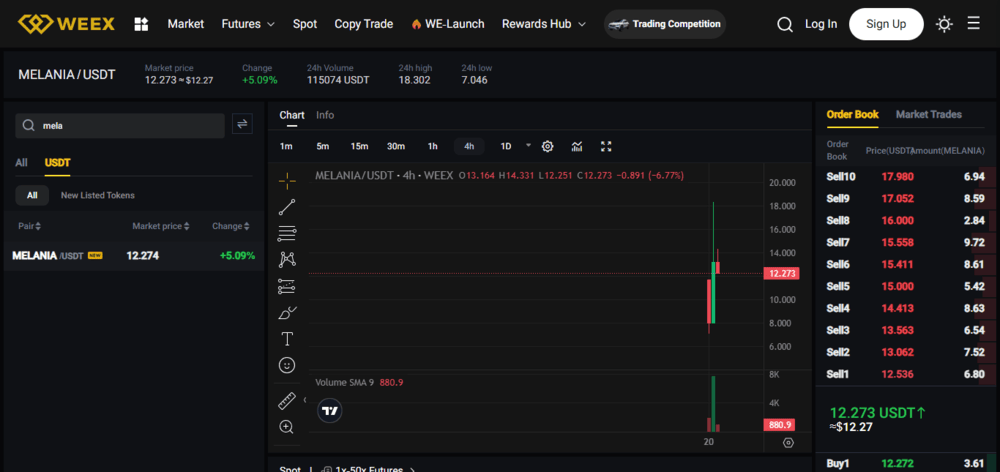
Task: Select the USDT quote tab
Action: pyautogui.click(x=57, y=163)
